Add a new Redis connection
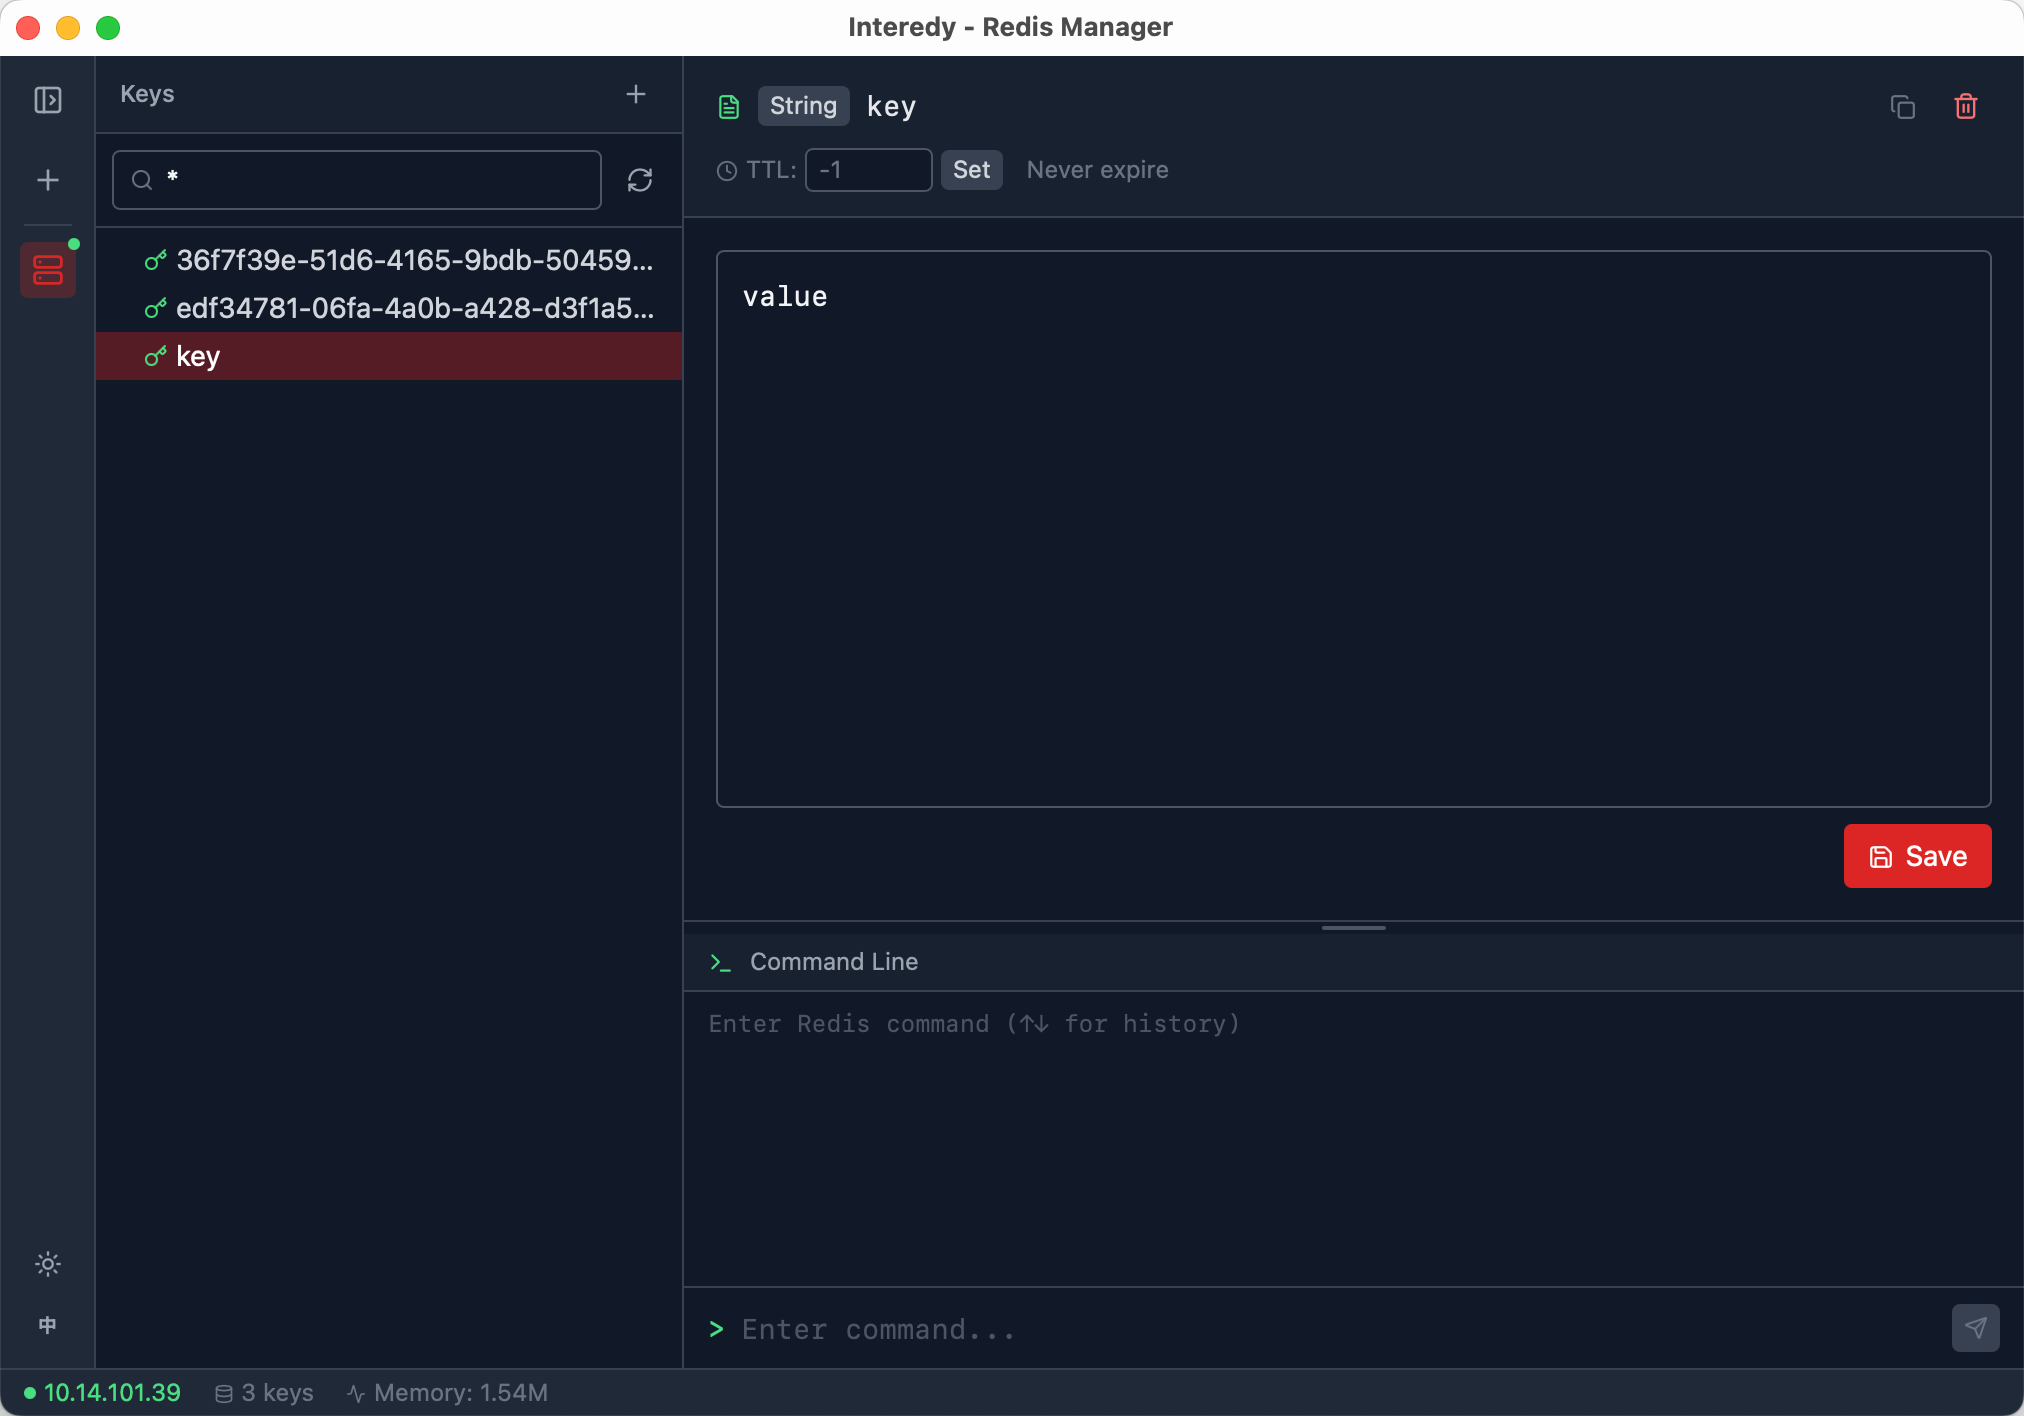The width and height of the screenshot is (2024, 1416). (48, 180)
